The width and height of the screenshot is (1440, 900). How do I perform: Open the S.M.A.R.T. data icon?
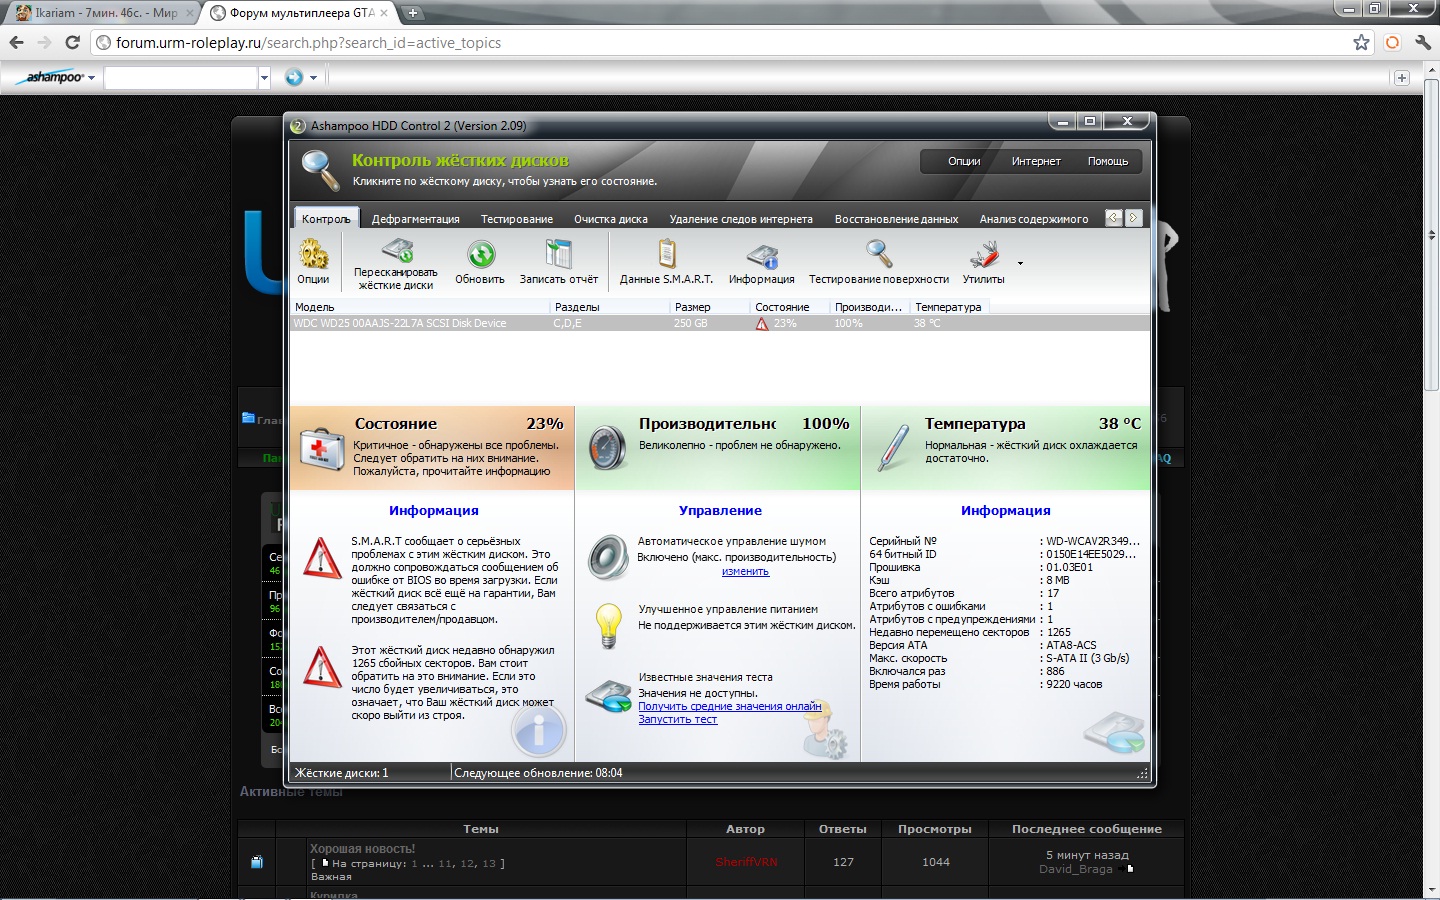coord(666,255)
